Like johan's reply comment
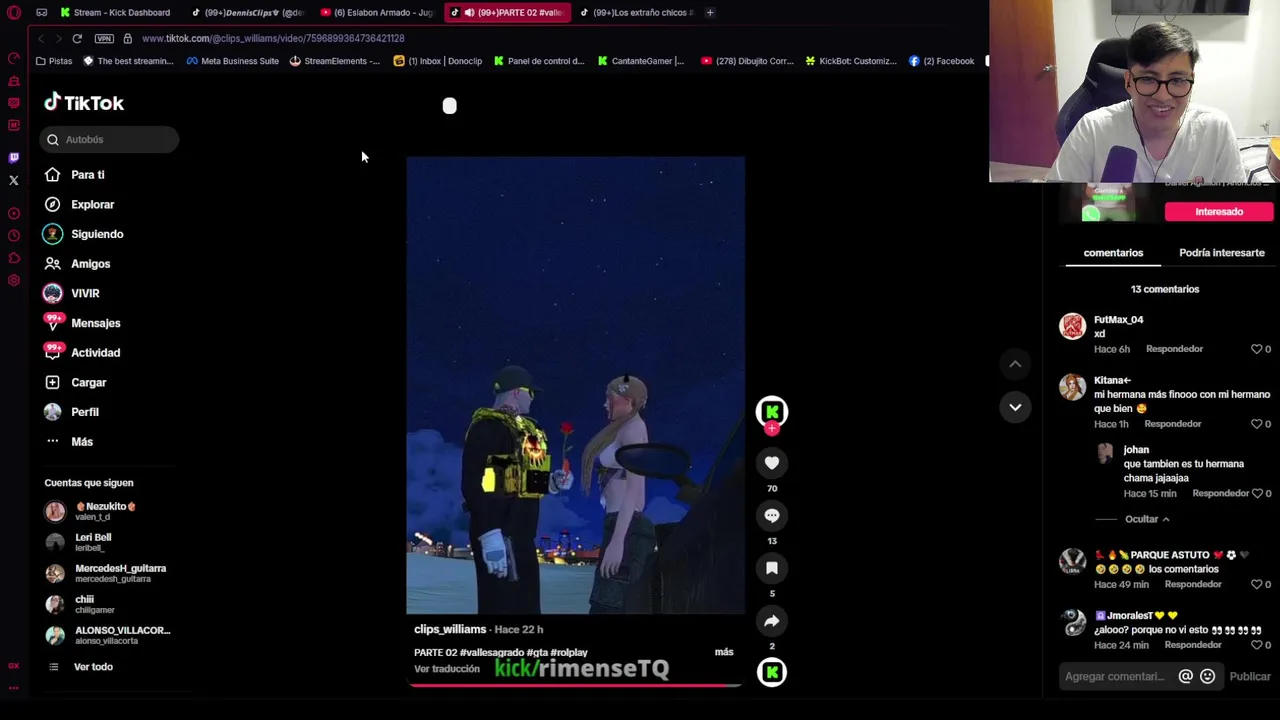The height and width of the screenshot is (720, 1280). [x=1257, y=493]
